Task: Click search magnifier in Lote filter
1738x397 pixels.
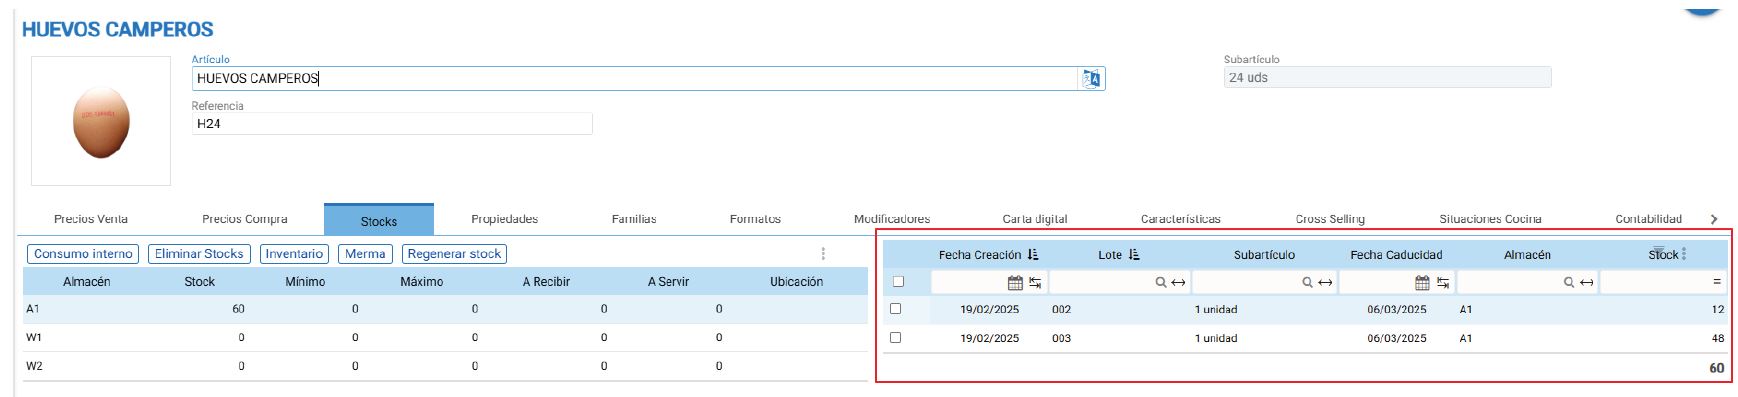Action: pos(1161,283)
